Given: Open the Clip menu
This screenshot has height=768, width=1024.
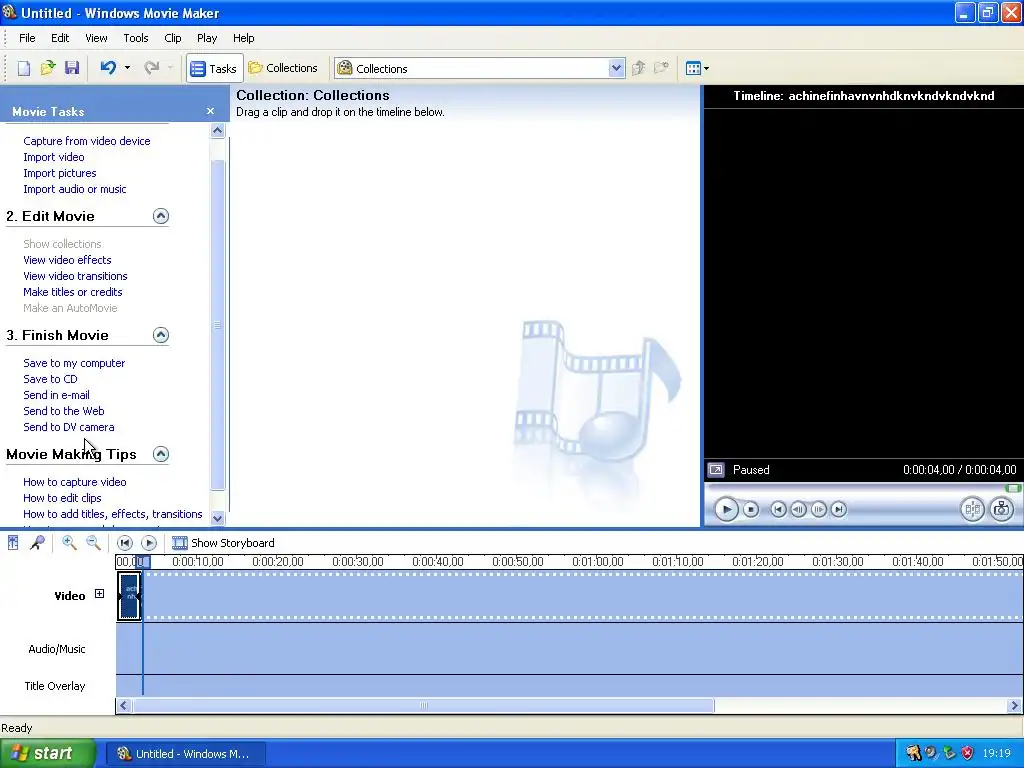Looking at the screenshot, I should pyautogui.click(x=173, y=38).
